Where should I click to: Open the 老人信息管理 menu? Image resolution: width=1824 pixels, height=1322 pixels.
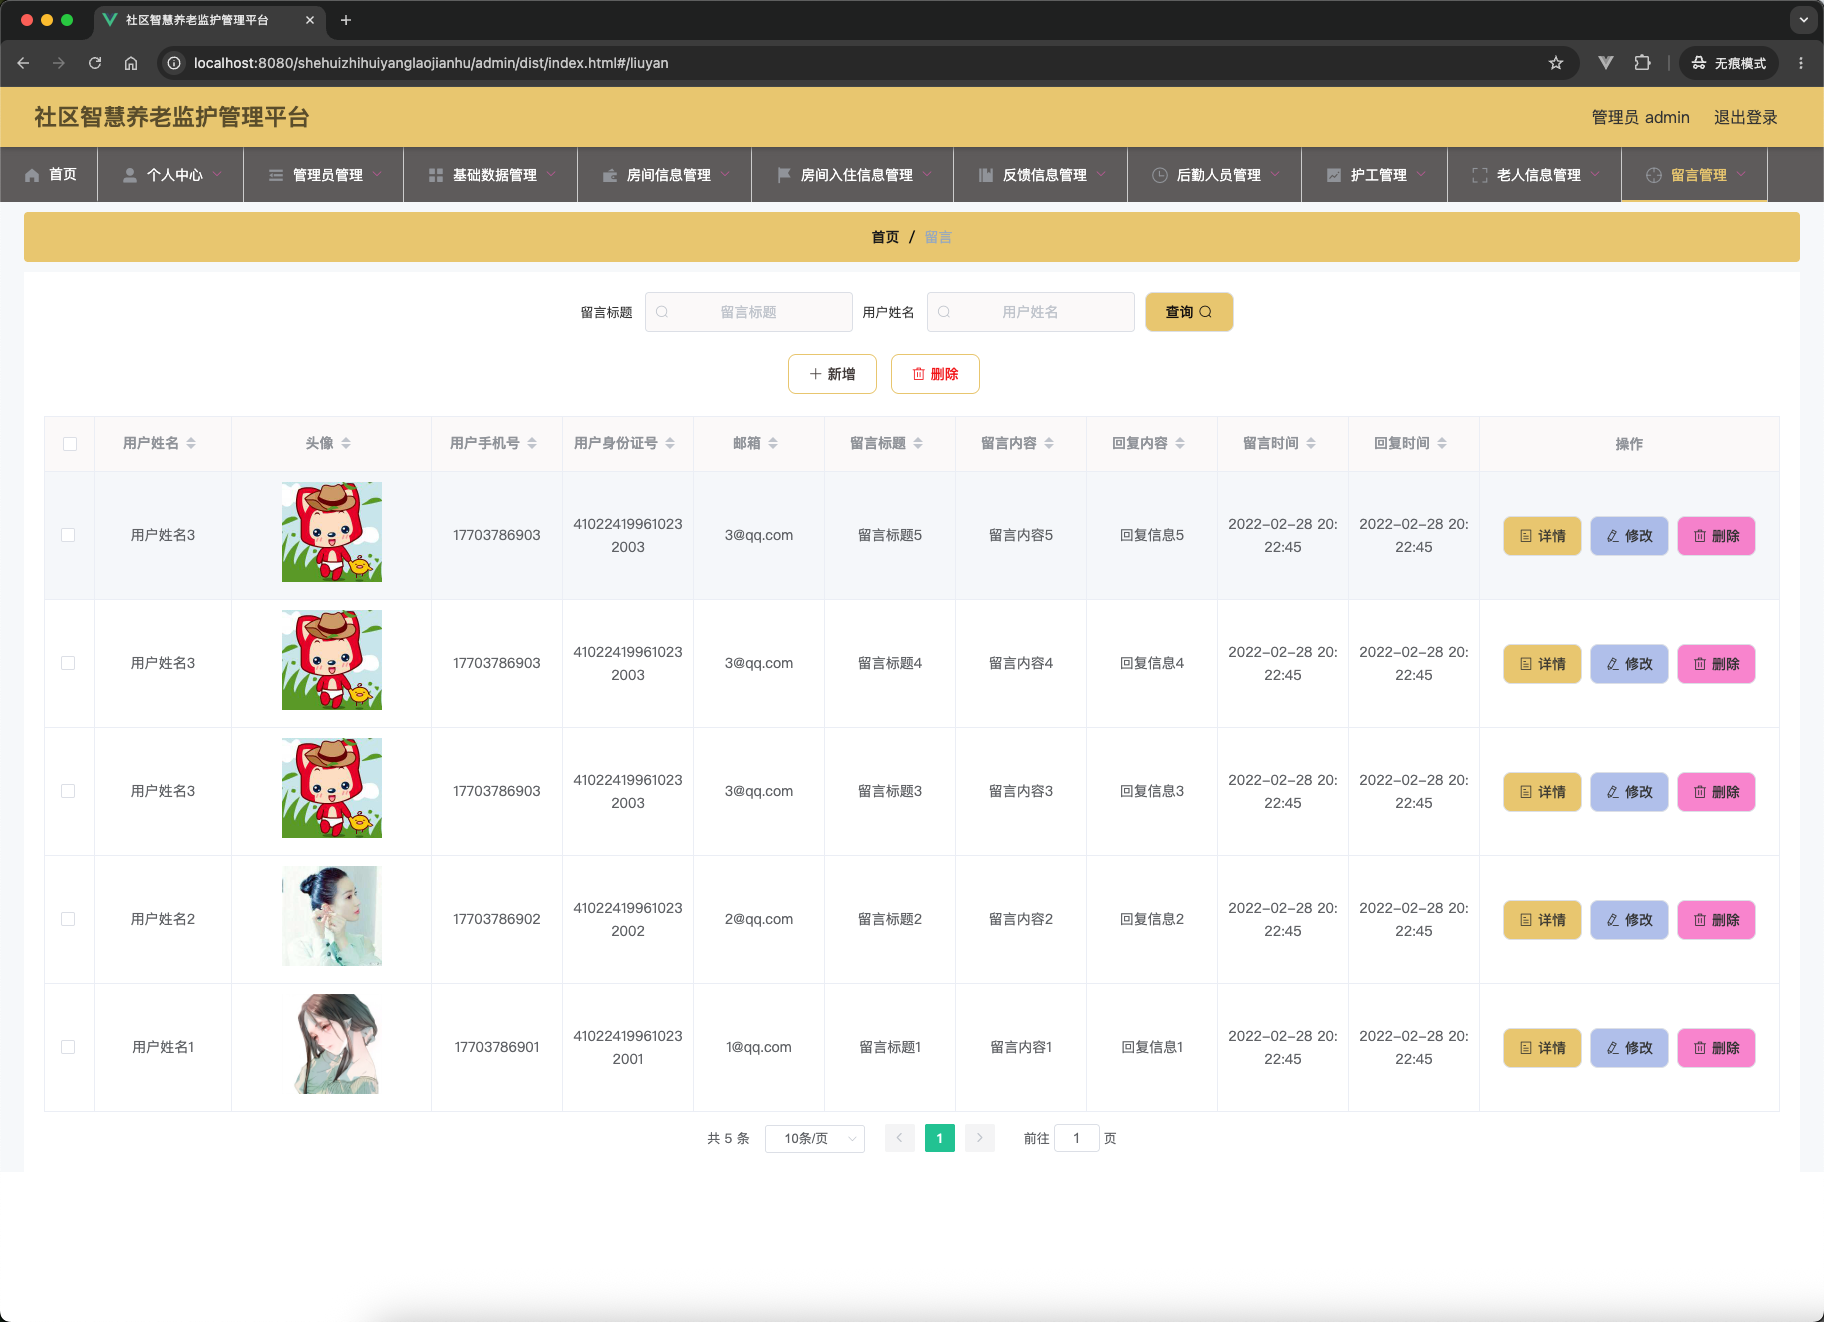coord(1535,175)
